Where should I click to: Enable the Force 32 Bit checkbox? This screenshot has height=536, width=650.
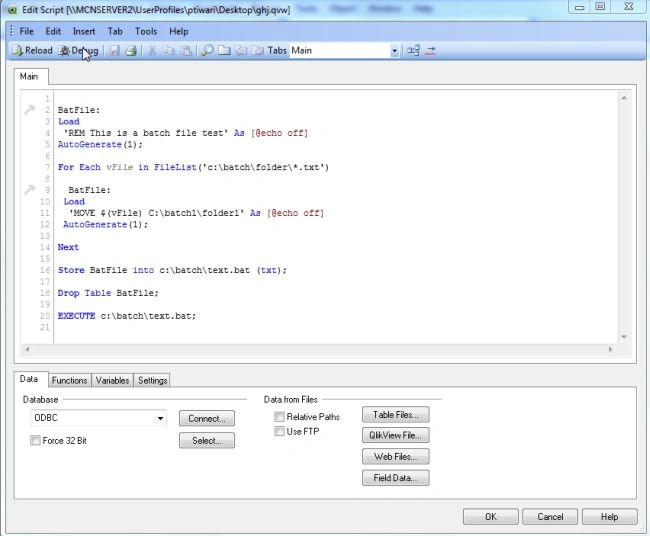tap(35, 440)
